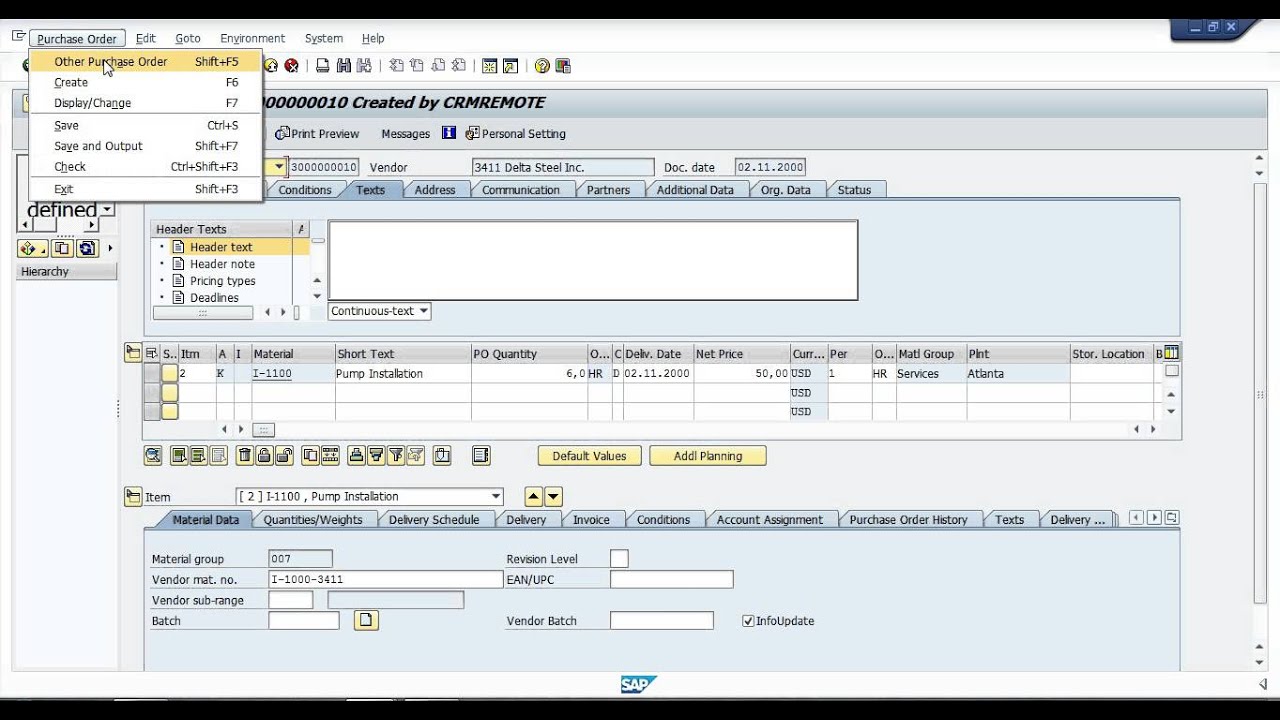Image resolution: width=1280 pixels, height=720 pixels.
Task: Collapse the item overview section icon
Action: click(133, 353)
